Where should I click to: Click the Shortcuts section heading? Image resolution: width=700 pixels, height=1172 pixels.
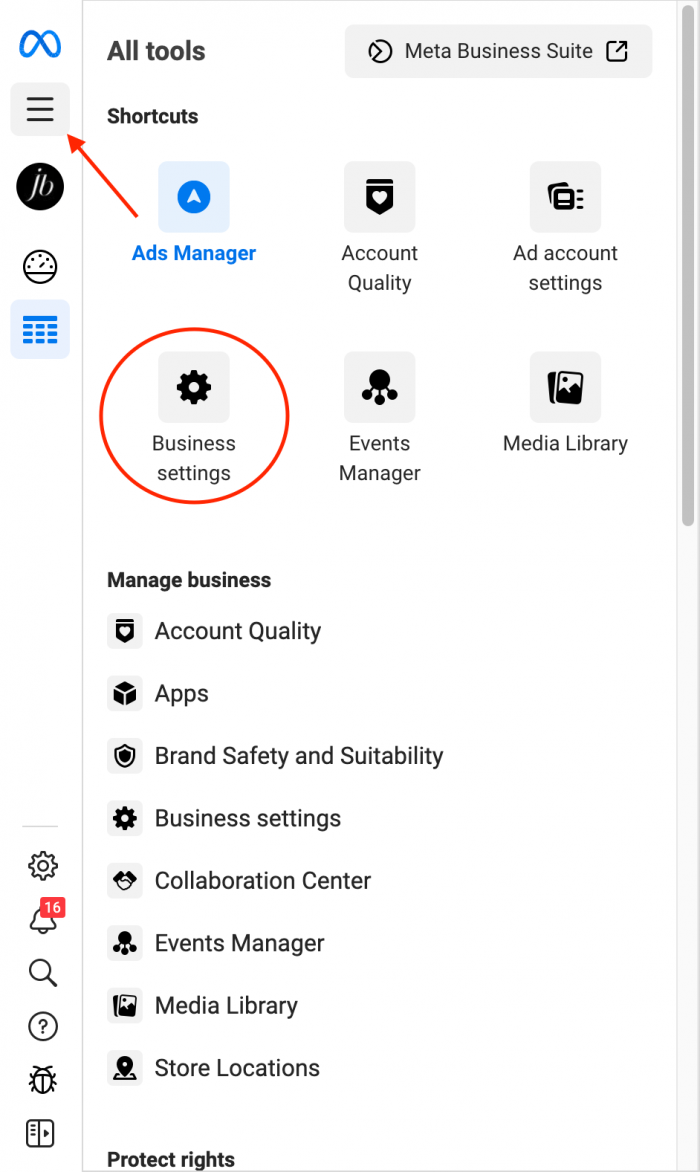point(152,116)
